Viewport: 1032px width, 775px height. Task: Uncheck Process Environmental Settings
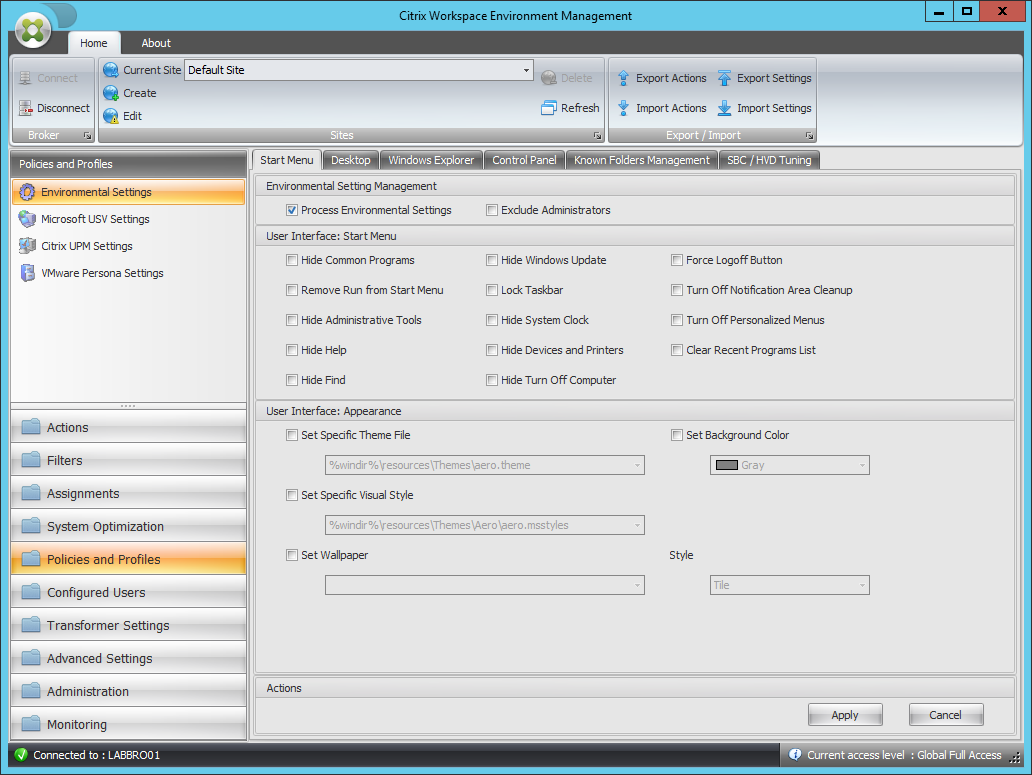[292, 210]
